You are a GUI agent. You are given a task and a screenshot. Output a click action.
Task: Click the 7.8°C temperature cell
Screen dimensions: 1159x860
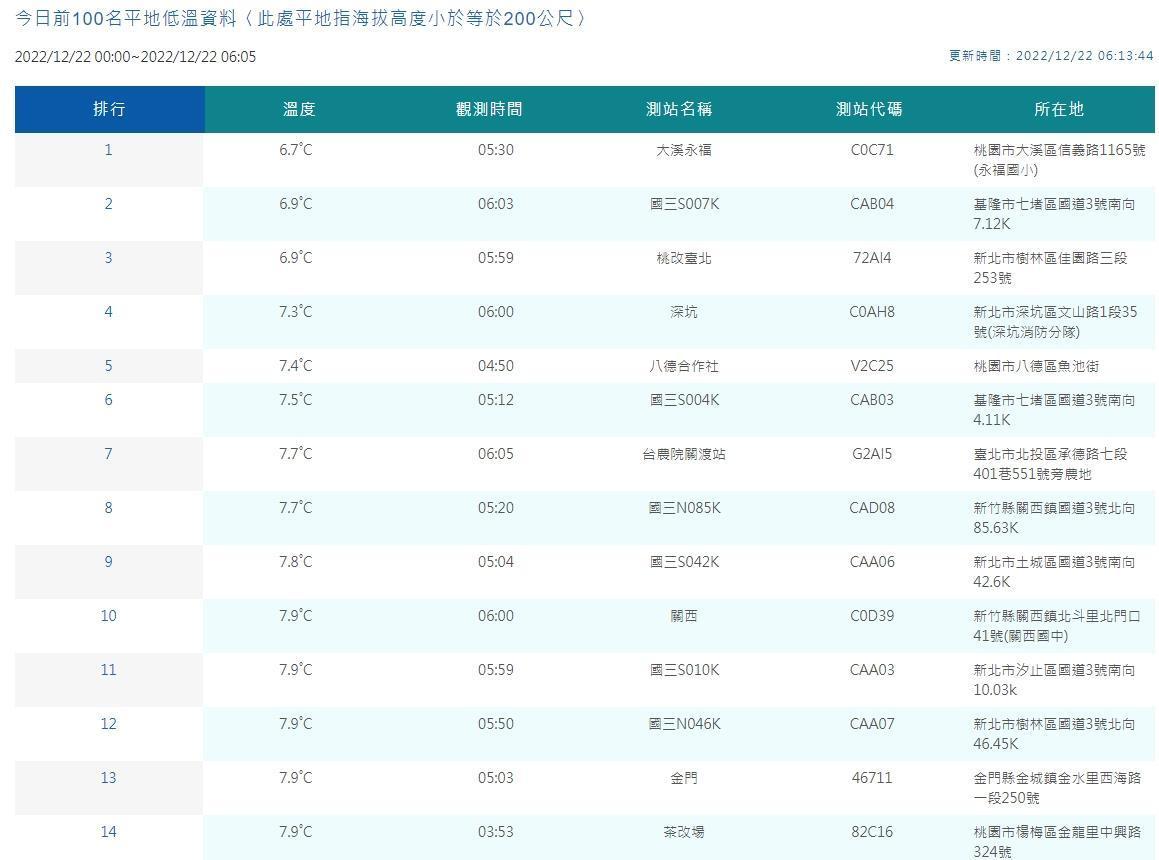tap(296, 562)
